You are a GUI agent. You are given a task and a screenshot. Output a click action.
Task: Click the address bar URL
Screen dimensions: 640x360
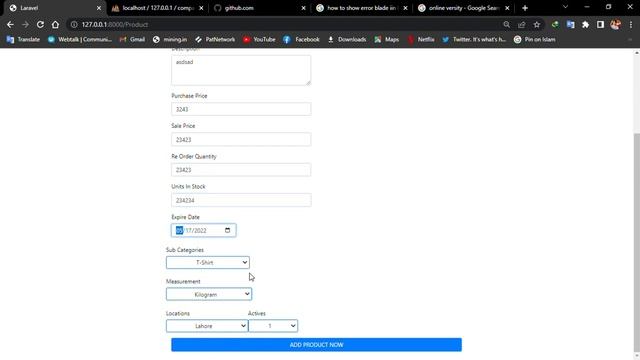pyautogui.click(x=115, y=24)
